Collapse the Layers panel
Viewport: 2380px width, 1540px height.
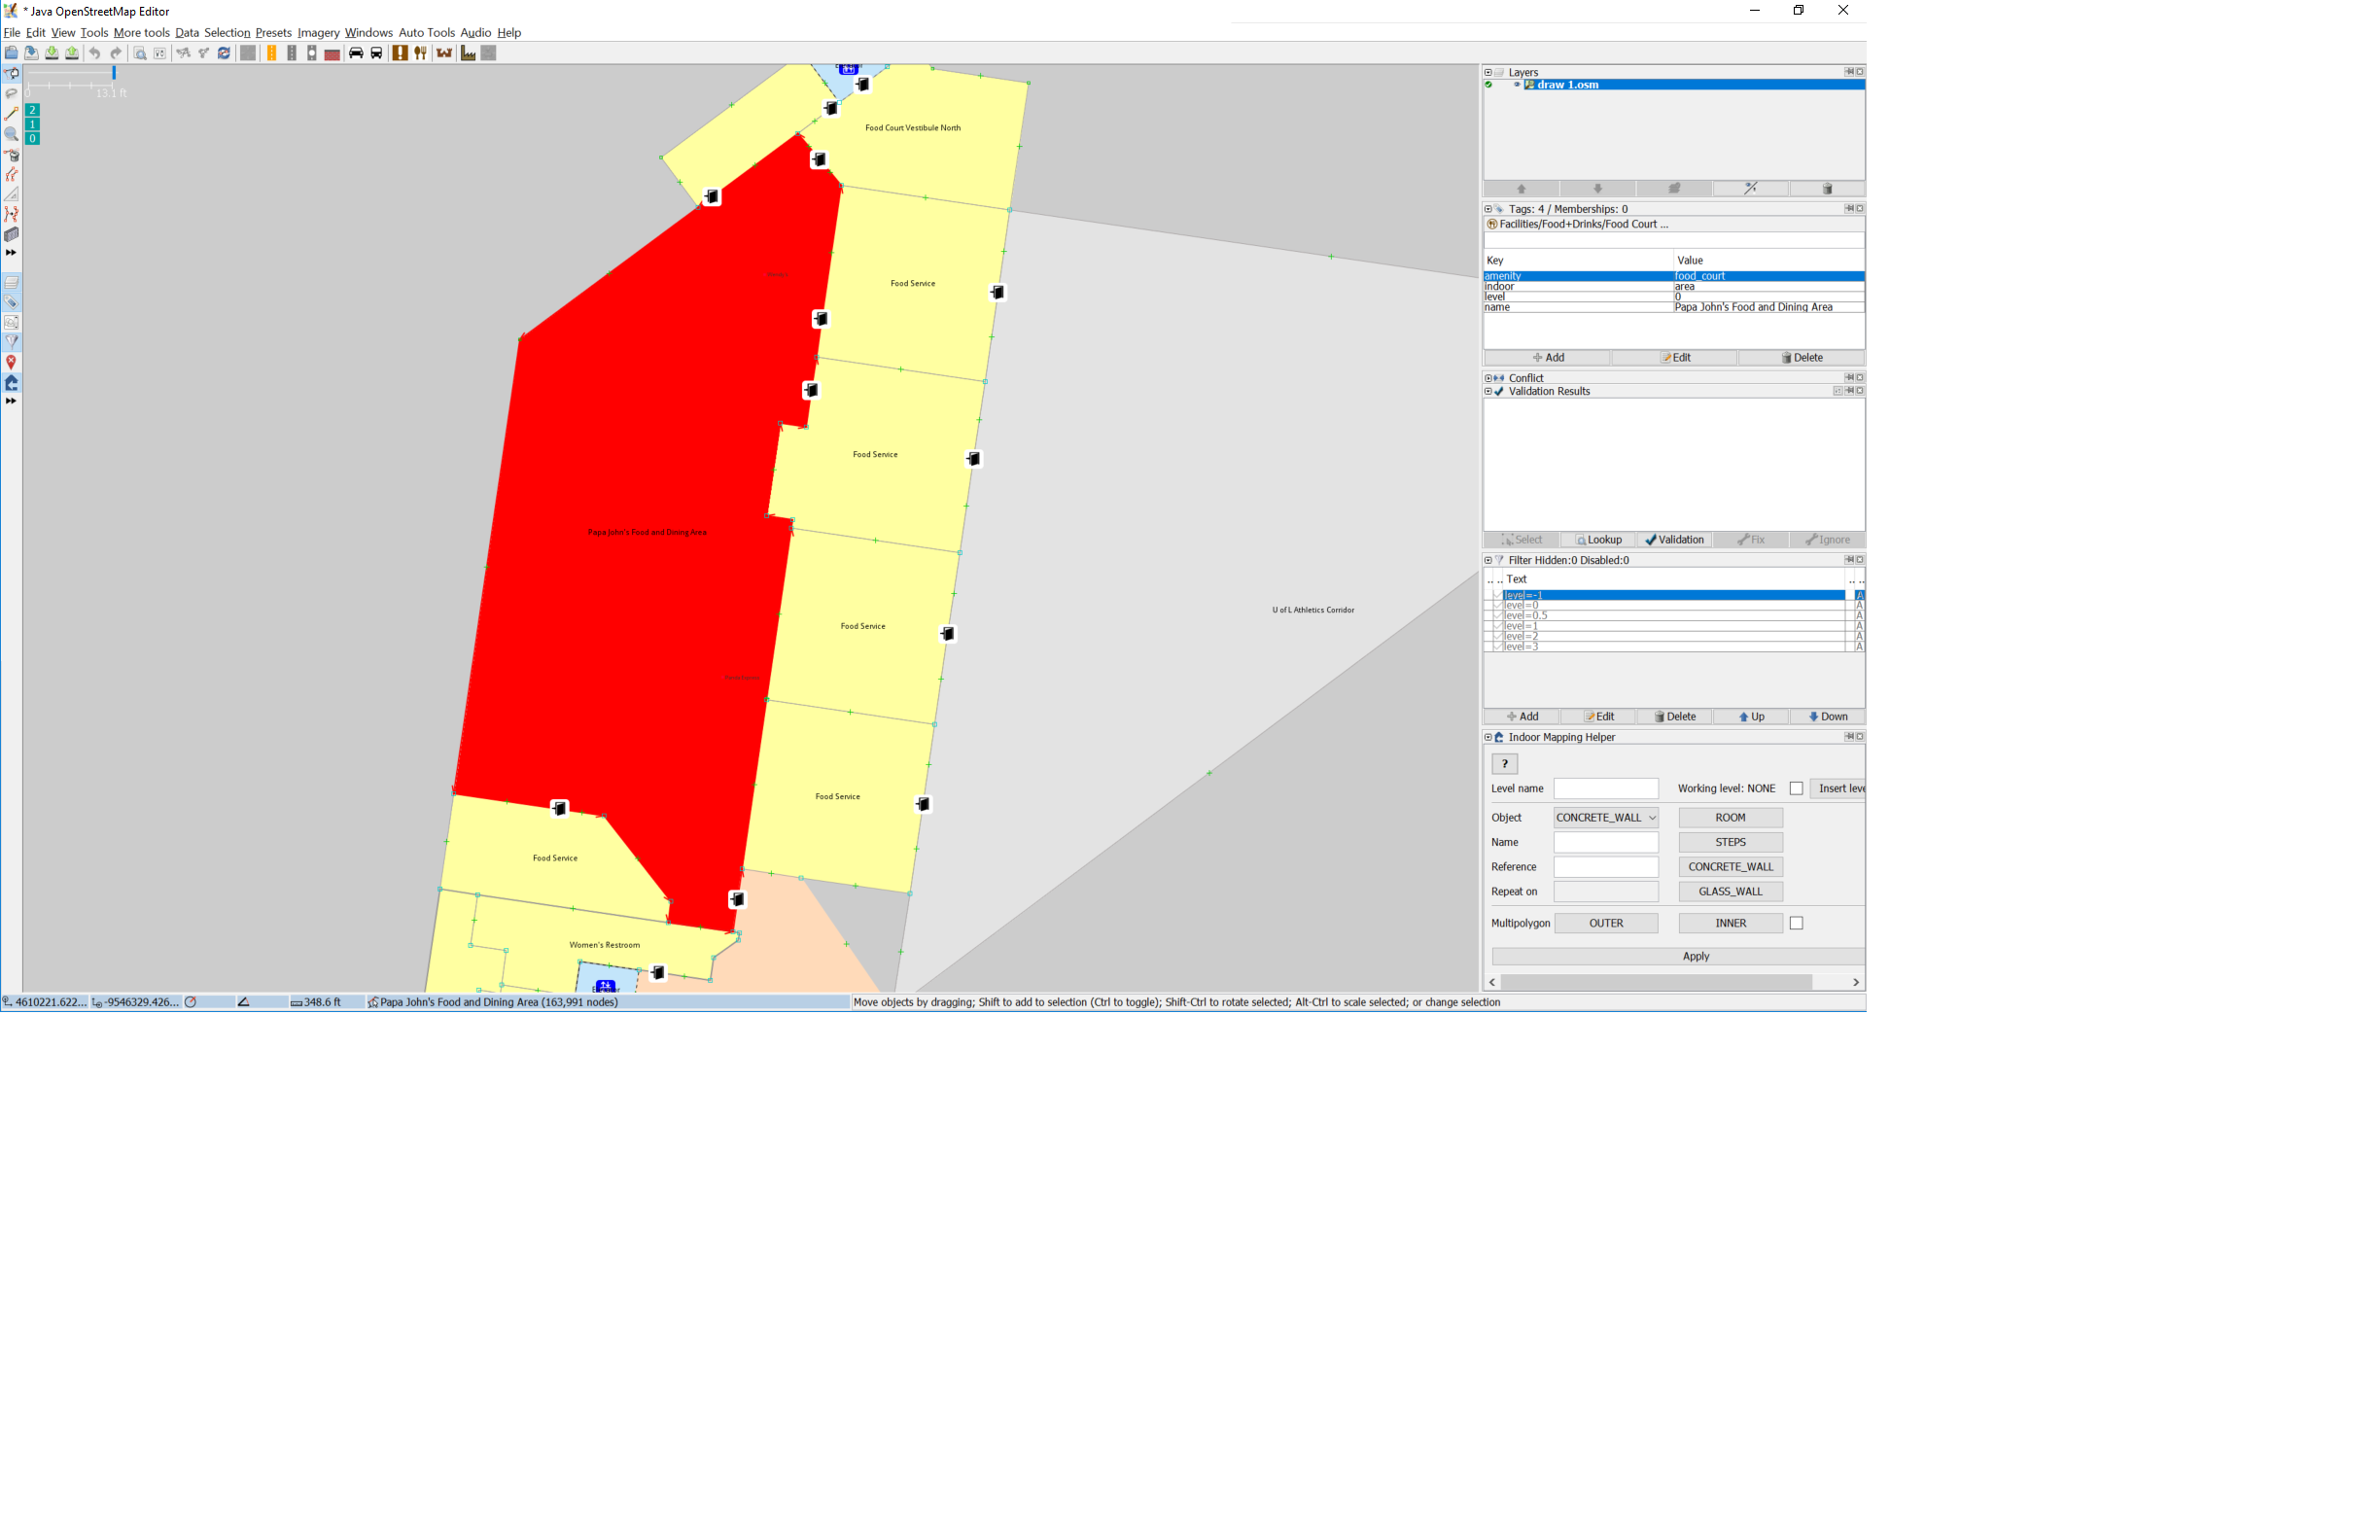click(1488, 72)
